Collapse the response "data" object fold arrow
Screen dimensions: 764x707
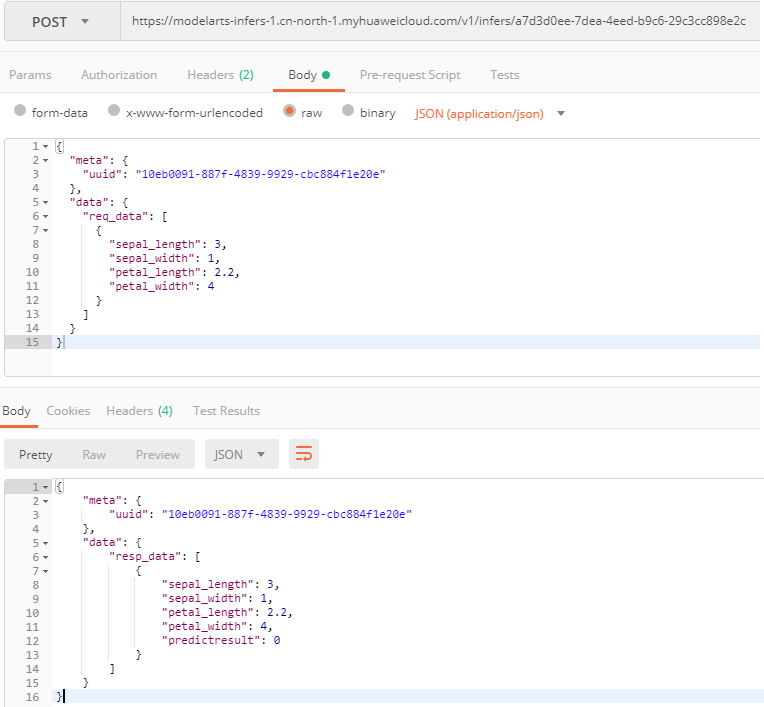(45, 543)
